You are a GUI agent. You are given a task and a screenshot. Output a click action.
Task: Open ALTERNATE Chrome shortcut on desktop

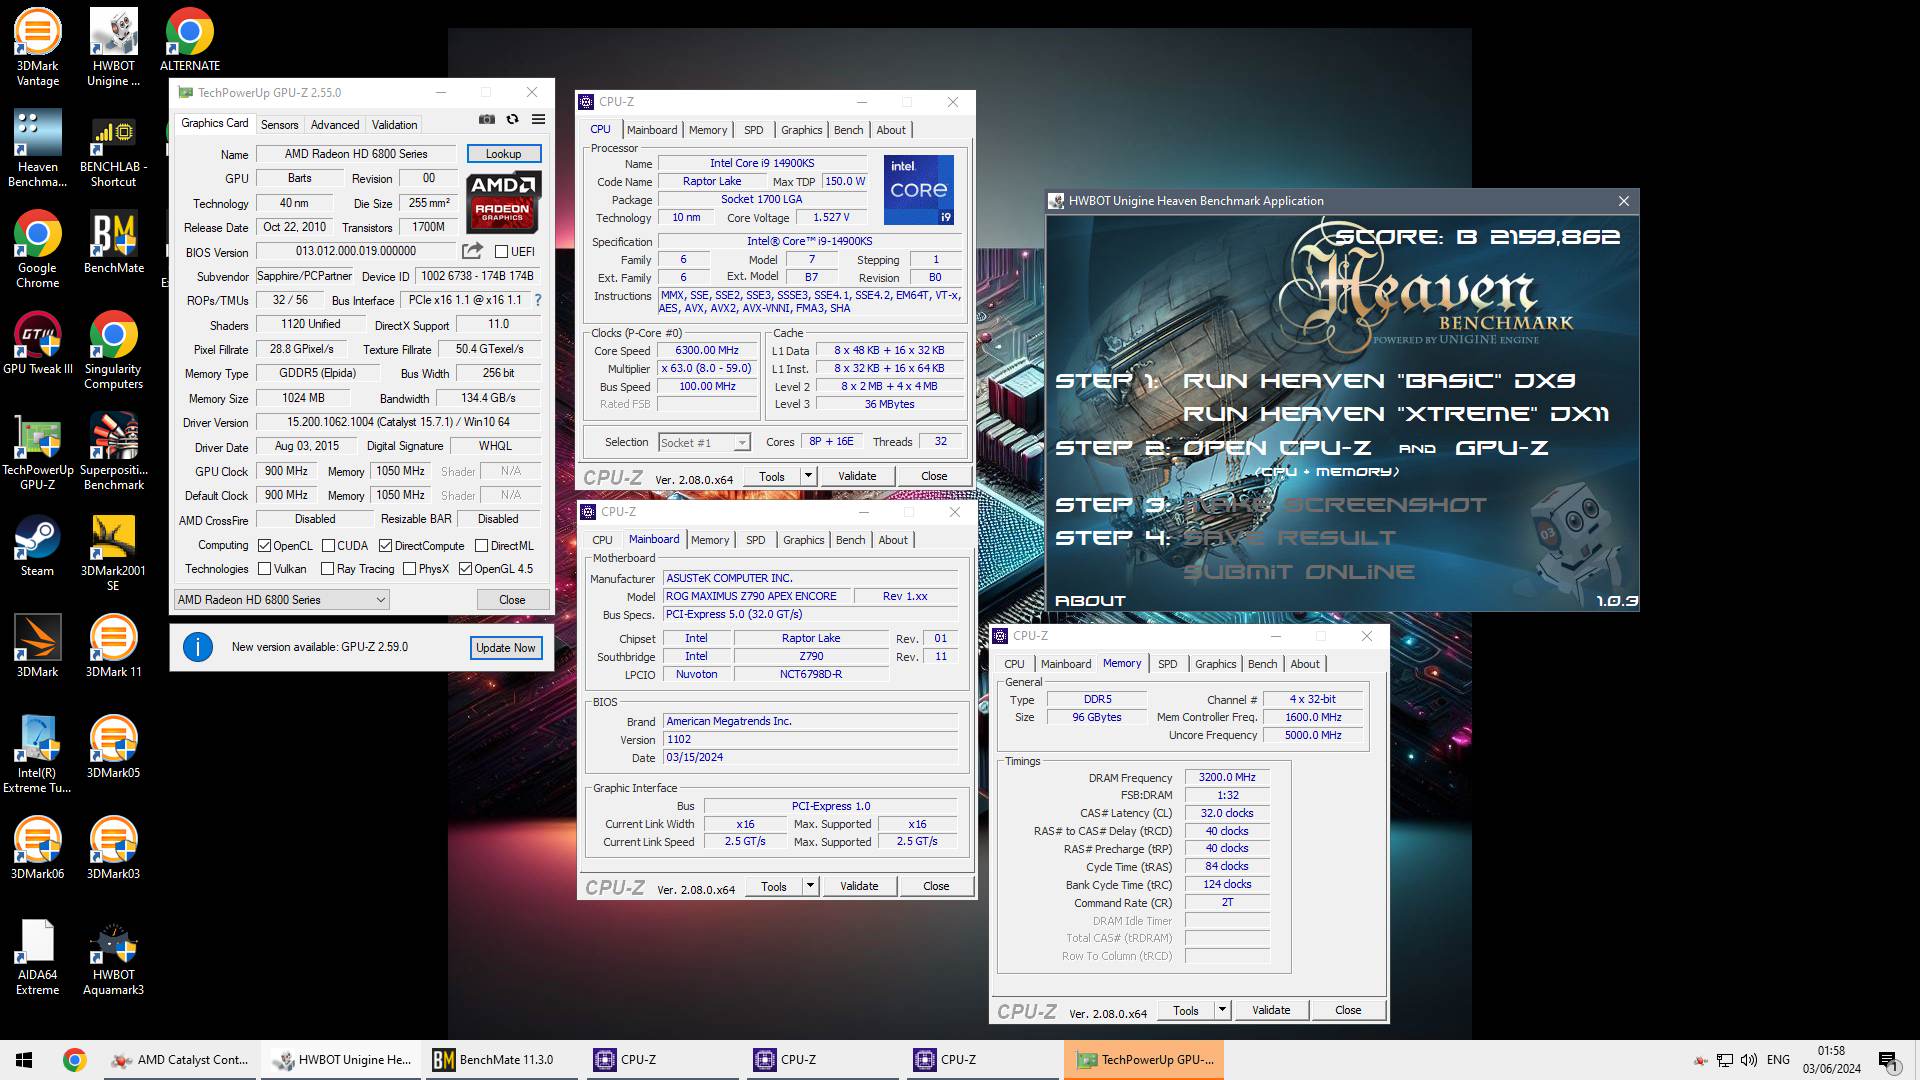click(189, 40)
